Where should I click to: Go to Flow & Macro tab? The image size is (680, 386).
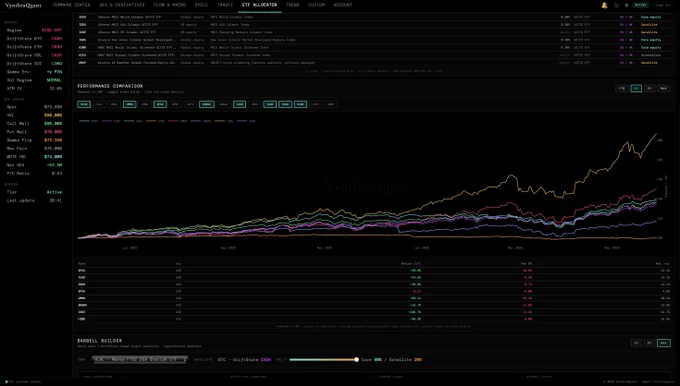click(170, 5)
